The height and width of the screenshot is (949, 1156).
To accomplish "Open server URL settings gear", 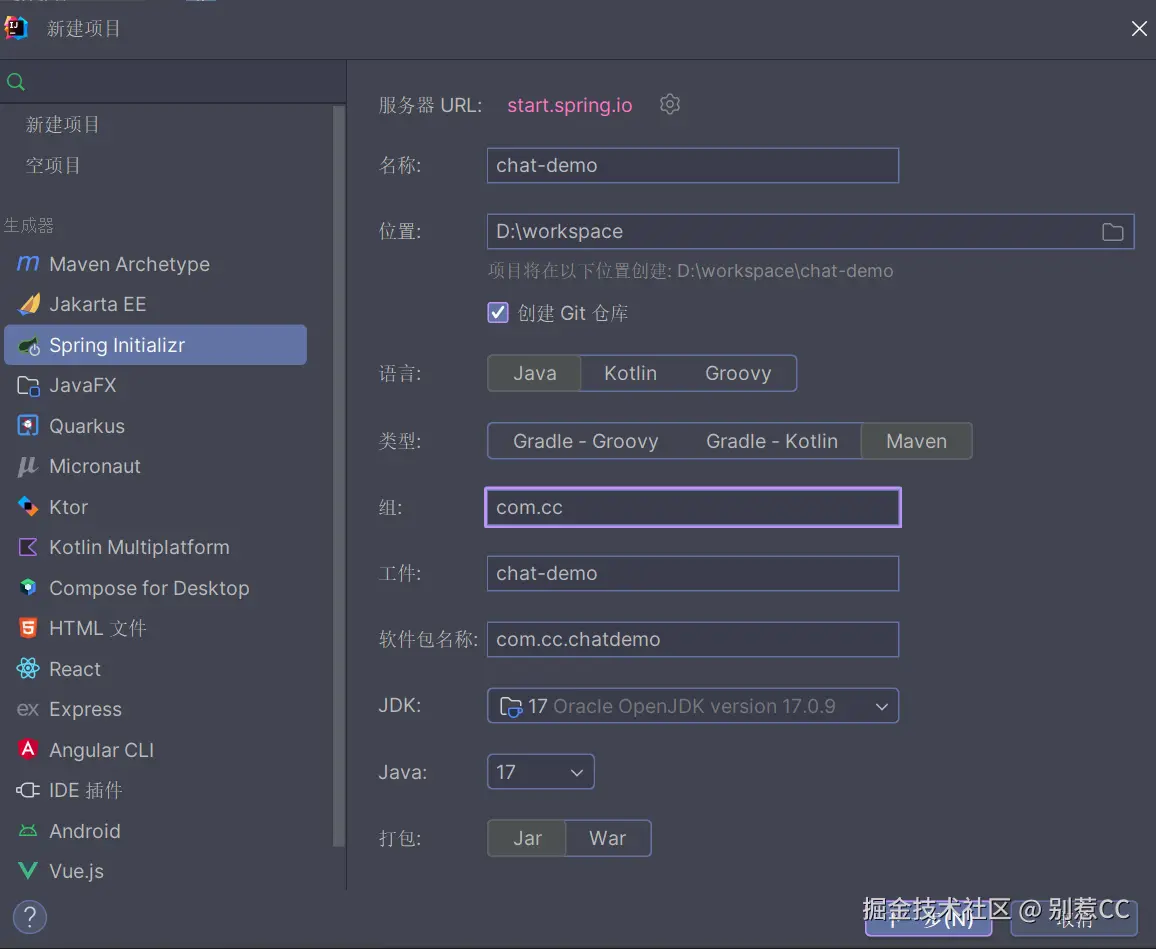I will [669, 104].
